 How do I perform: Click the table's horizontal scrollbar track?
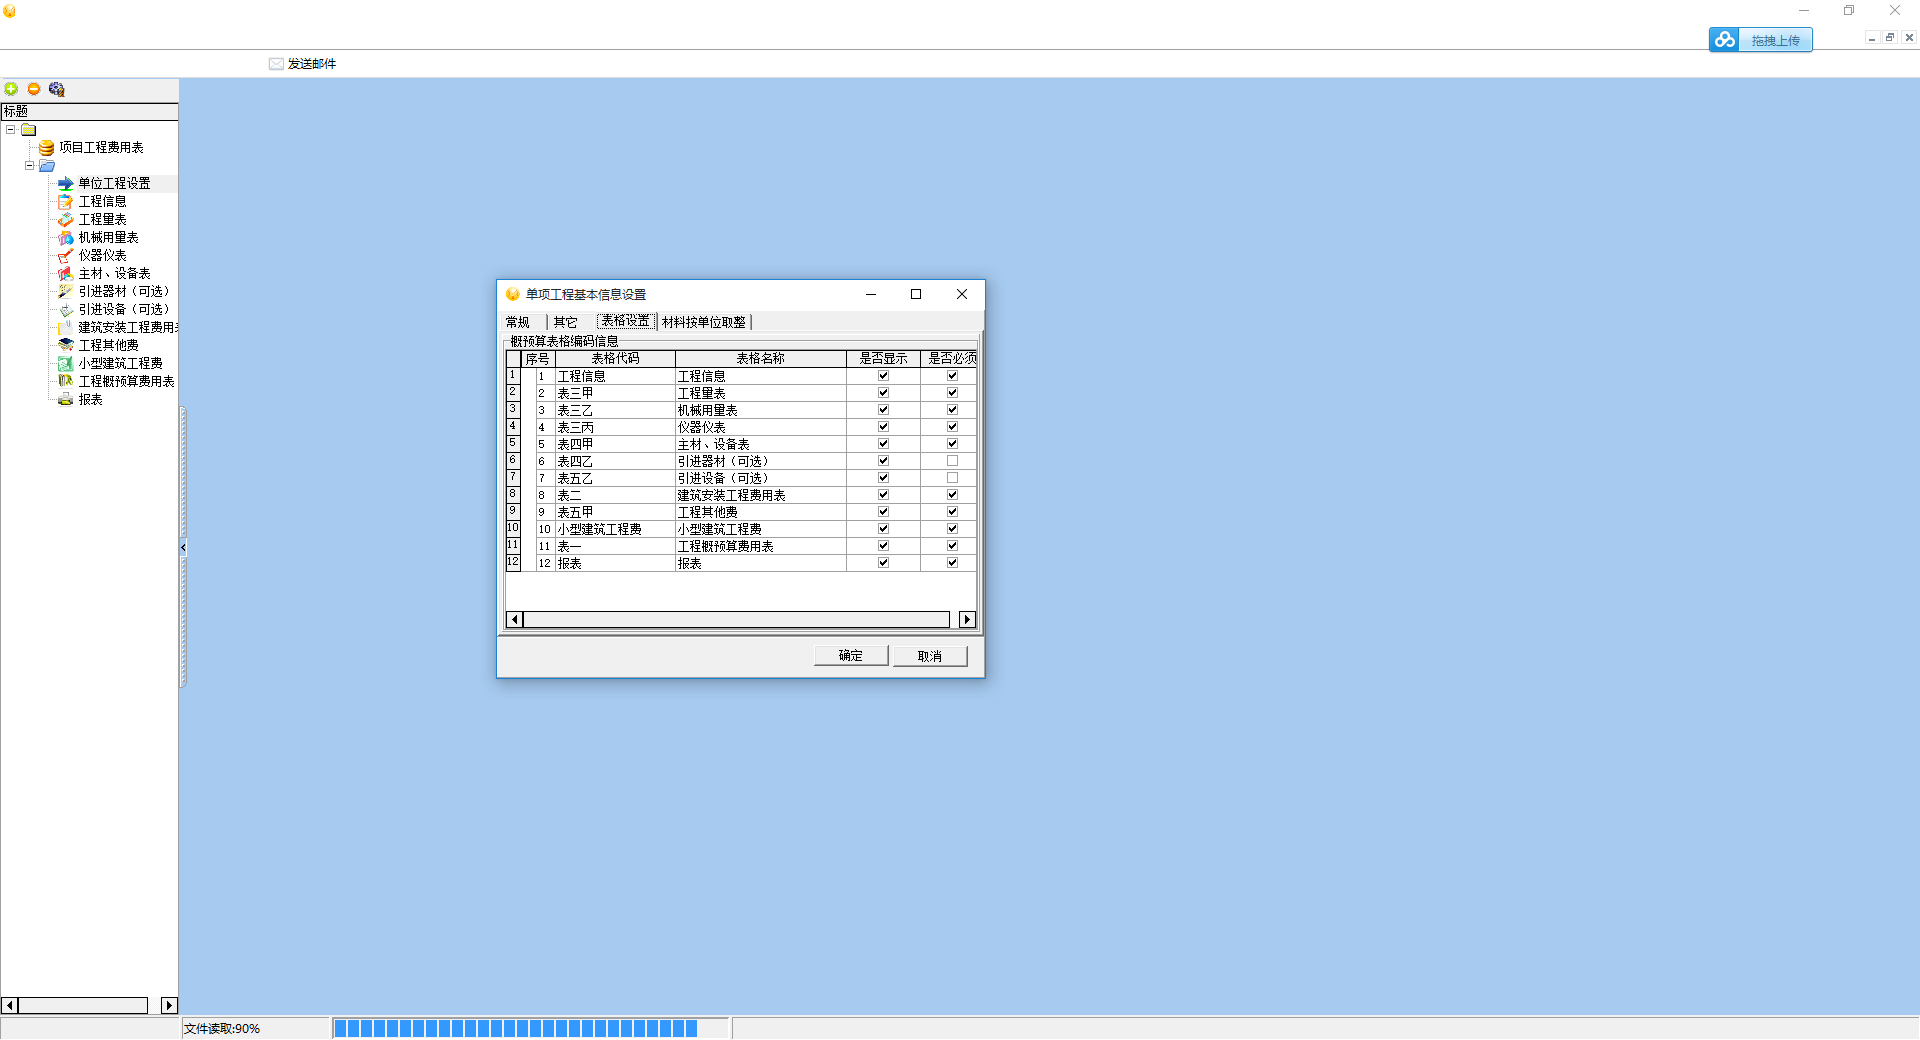coord(736,620)
